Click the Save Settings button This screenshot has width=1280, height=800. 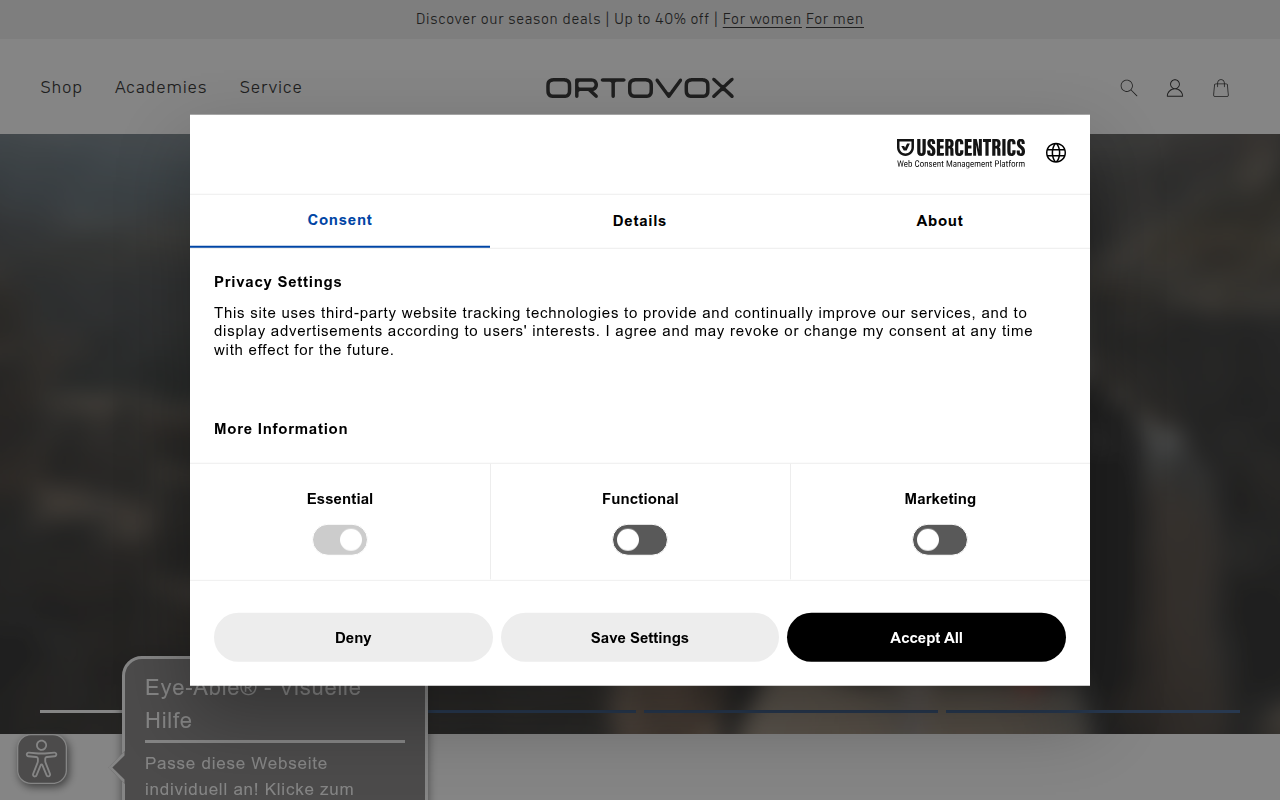click(640, 637)
